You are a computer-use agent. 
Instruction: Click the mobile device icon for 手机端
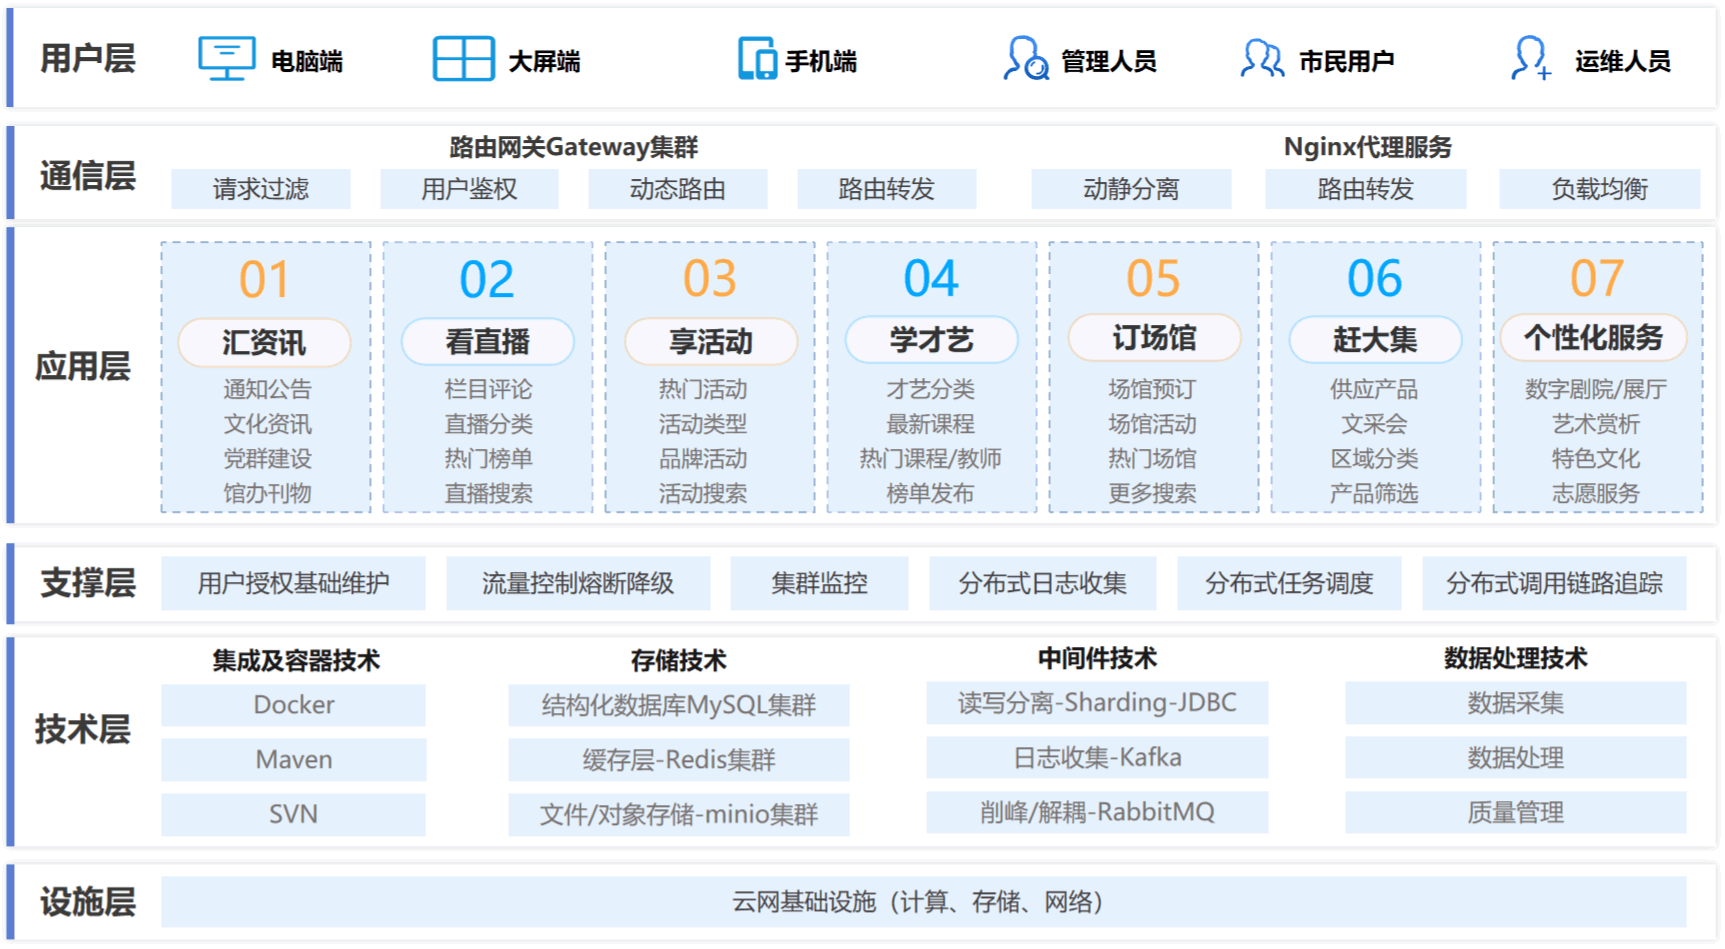pyautogui.click(x=757, y=59)
